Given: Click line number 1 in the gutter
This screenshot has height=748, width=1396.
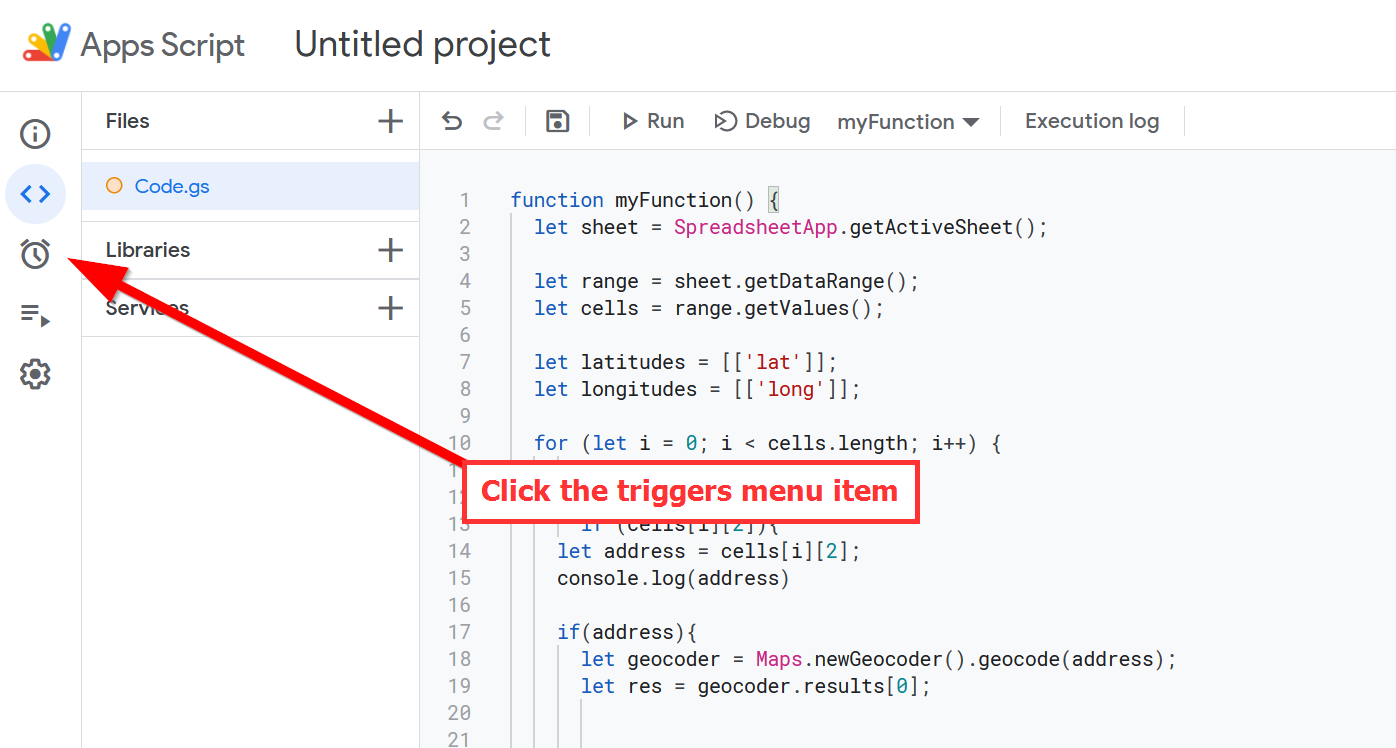Looking at the screenshot, I should (x=463, y=200).
